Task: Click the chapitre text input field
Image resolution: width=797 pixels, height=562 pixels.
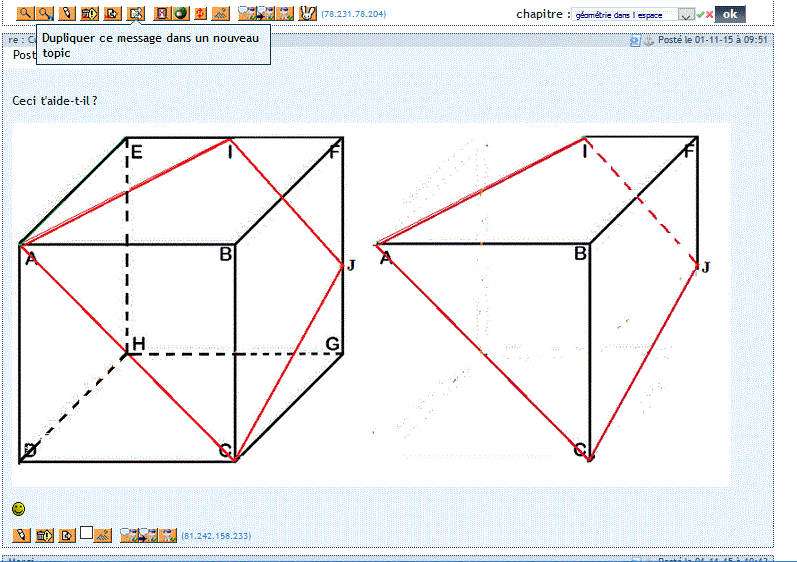Action: pos(625,15)
